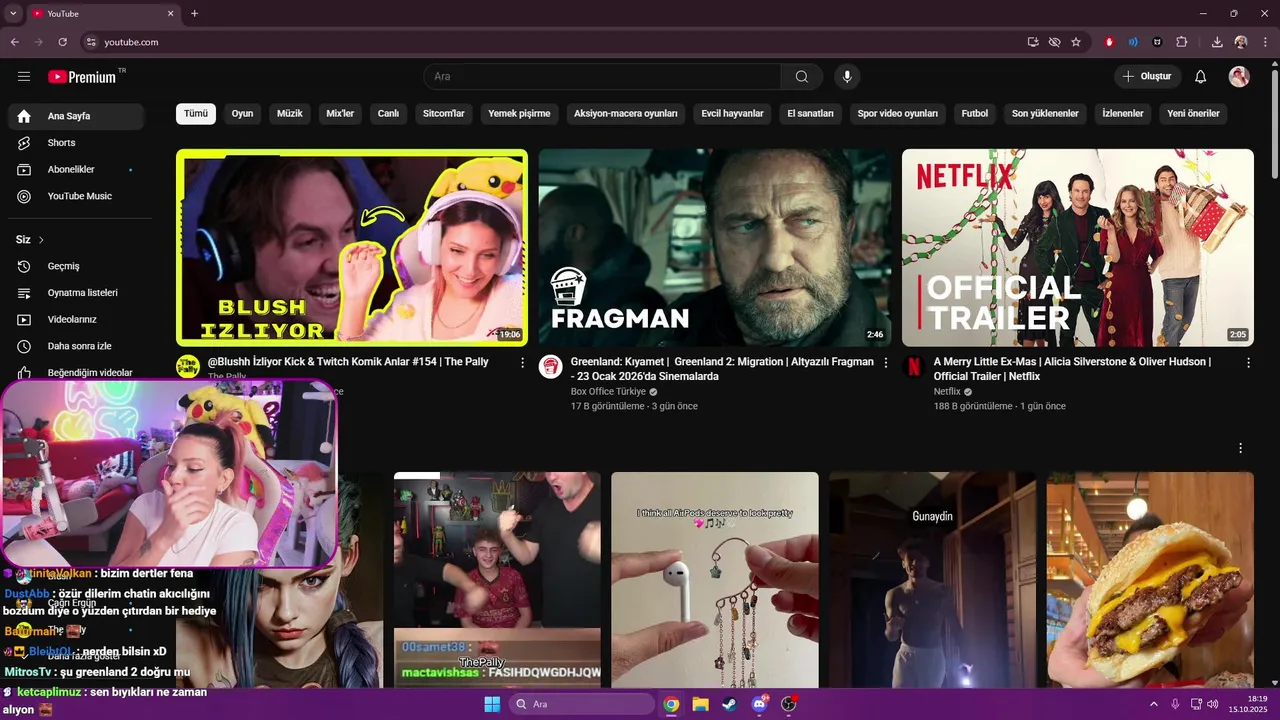Show hidden system tray icons
The image size is (1280, 720).
tap(1155, 704)
